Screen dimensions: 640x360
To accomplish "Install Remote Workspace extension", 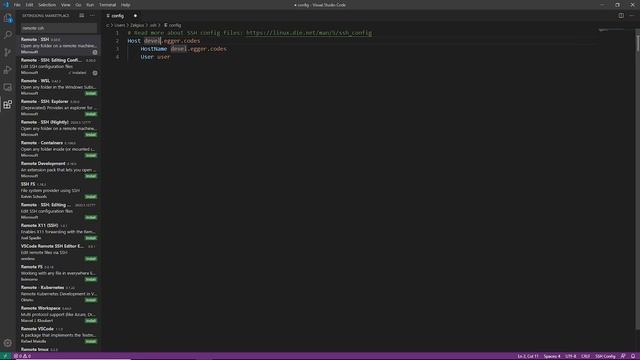I will pos(91,321).
